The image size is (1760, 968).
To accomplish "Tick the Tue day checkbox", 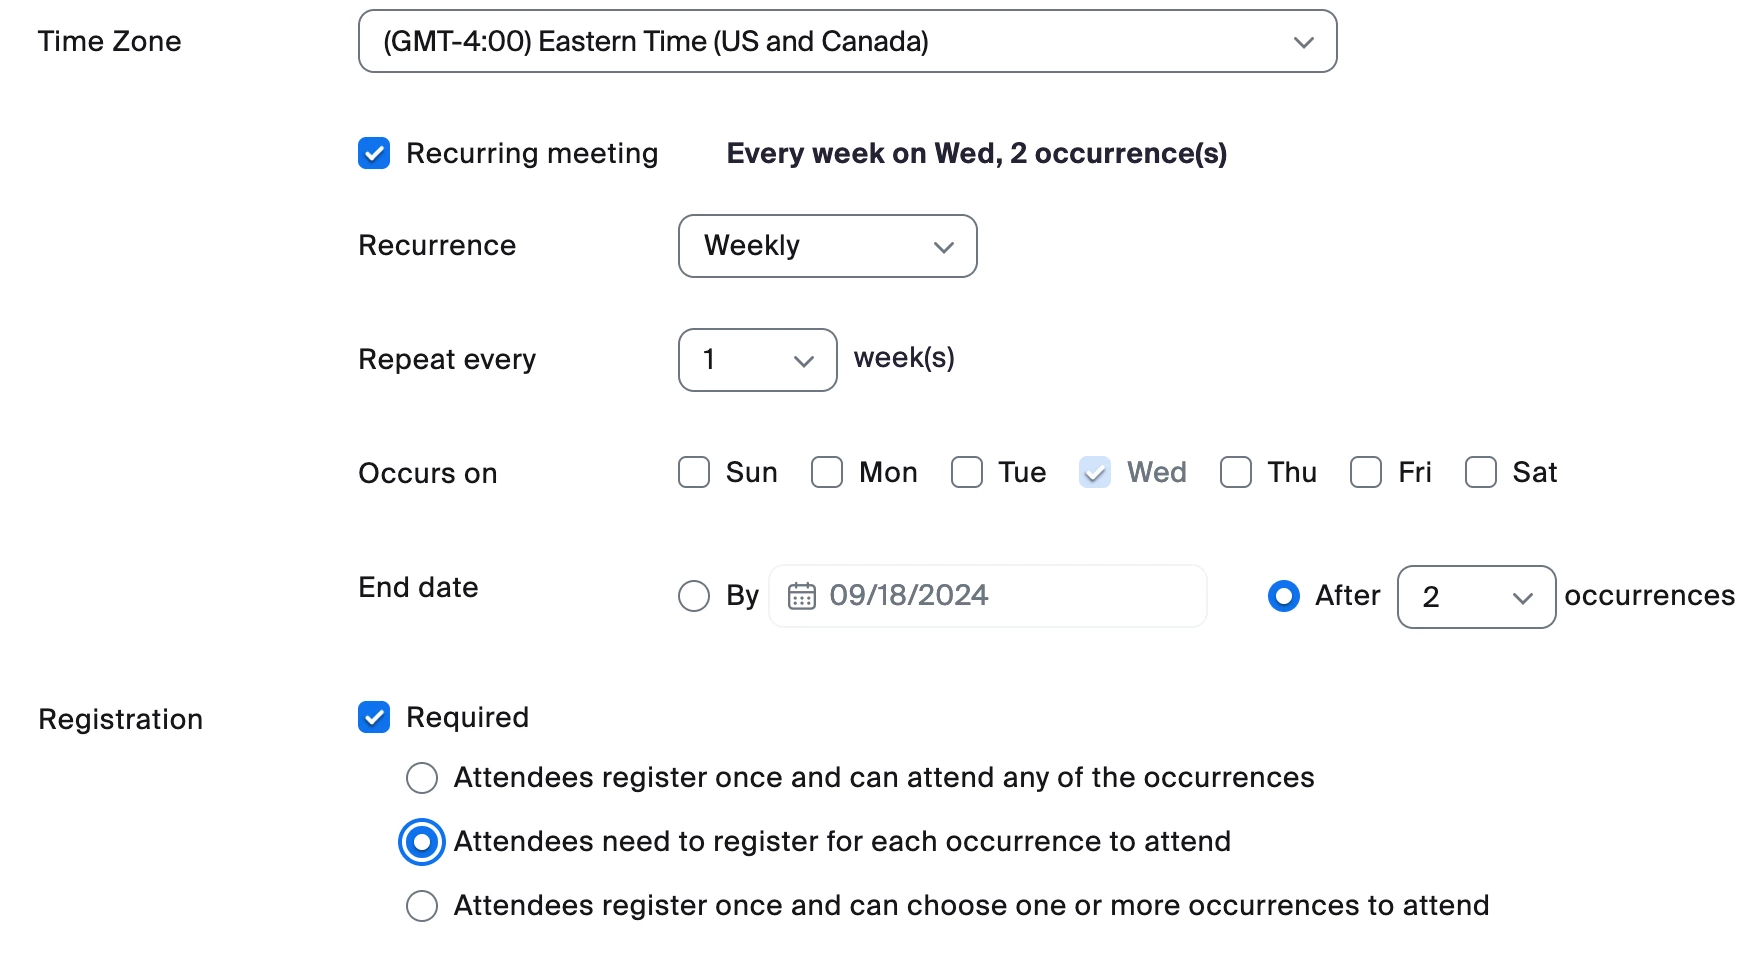I will tap(967, 472).
